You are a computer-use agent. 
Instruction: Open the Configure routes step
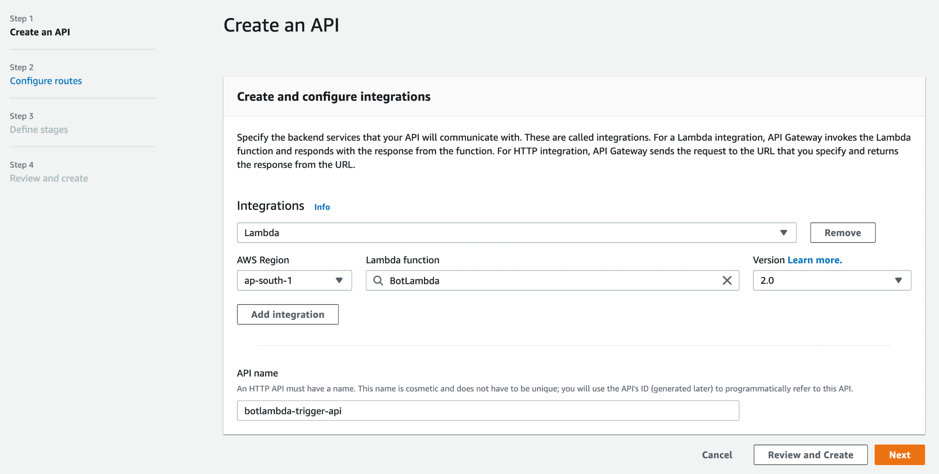(x=46, y=81)
